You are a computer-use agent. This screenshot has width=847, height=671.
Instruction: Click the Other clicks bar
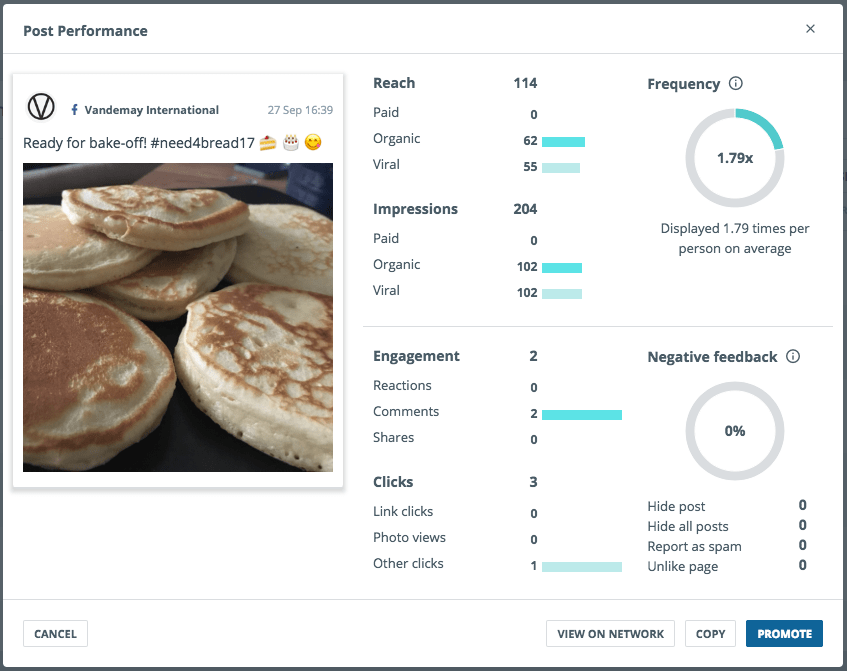click(582, 566)
